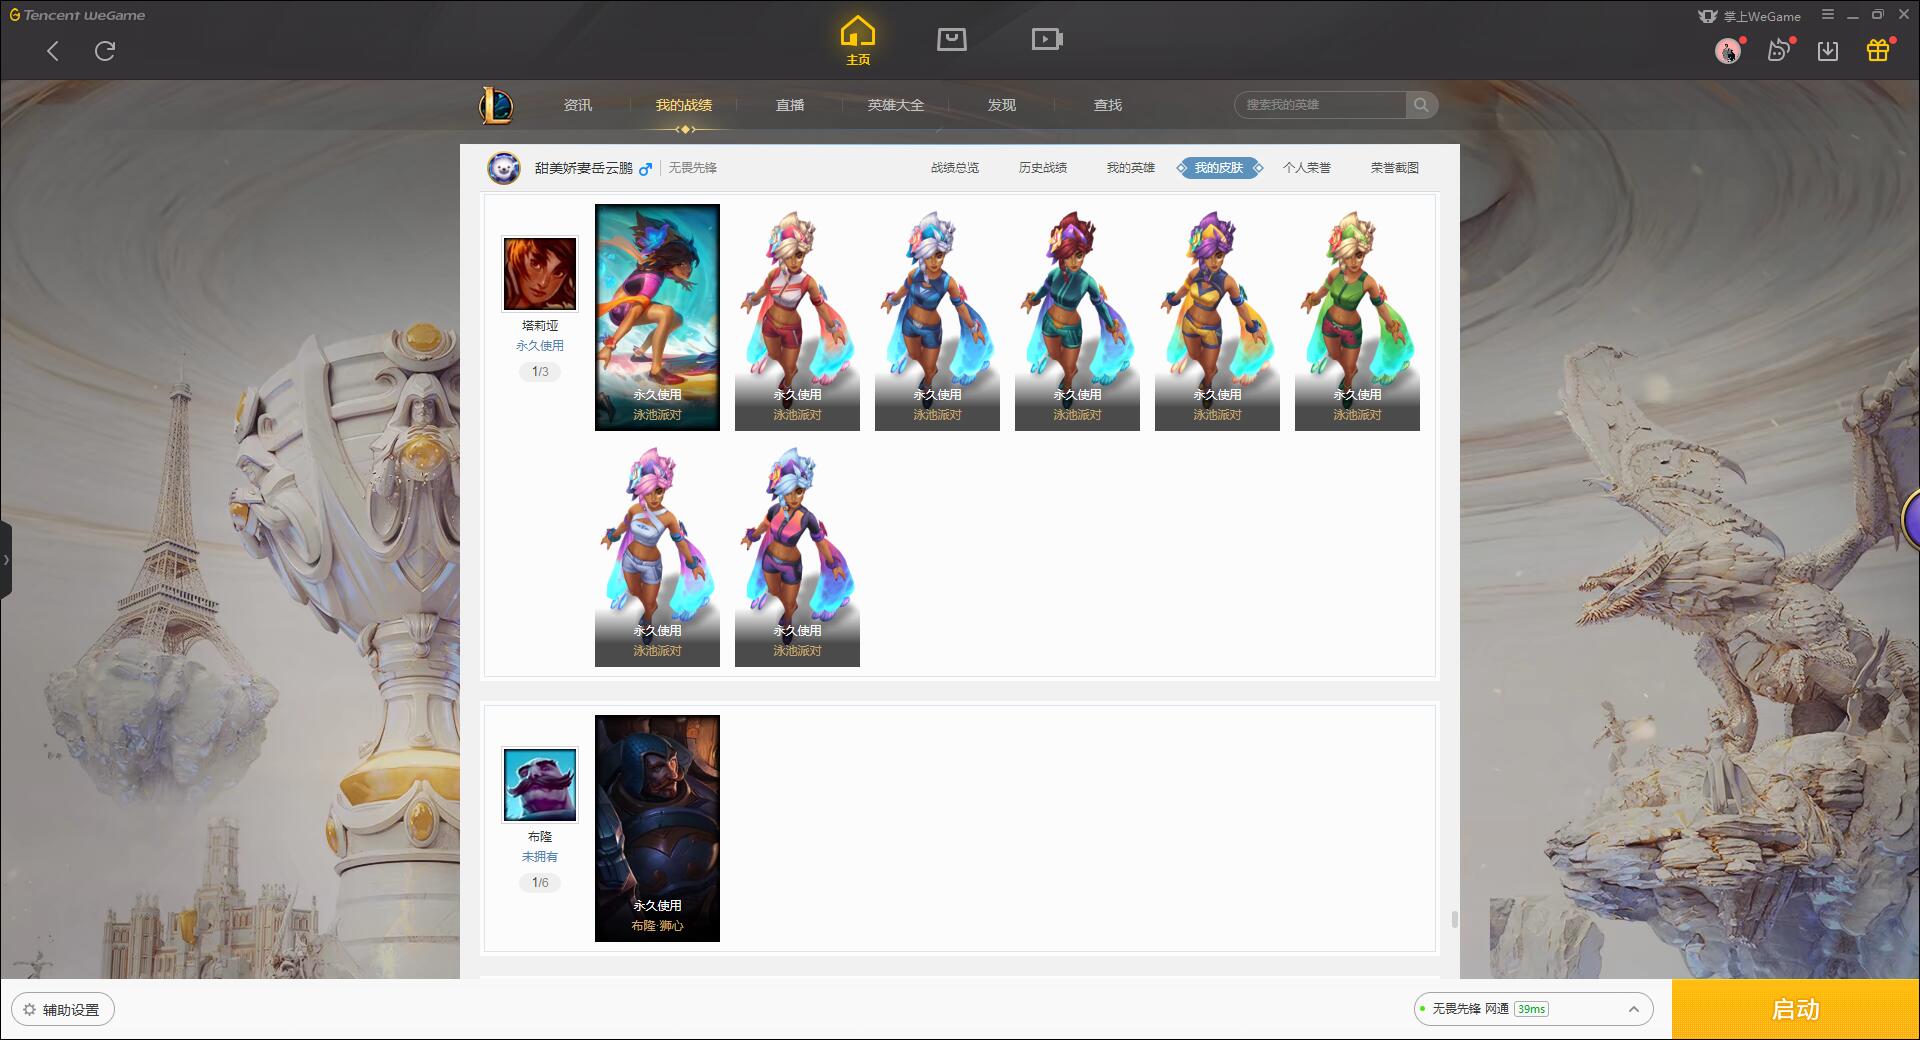
Task: Switch to 我的英雄 sub-tab
Action: [1131, 168]
